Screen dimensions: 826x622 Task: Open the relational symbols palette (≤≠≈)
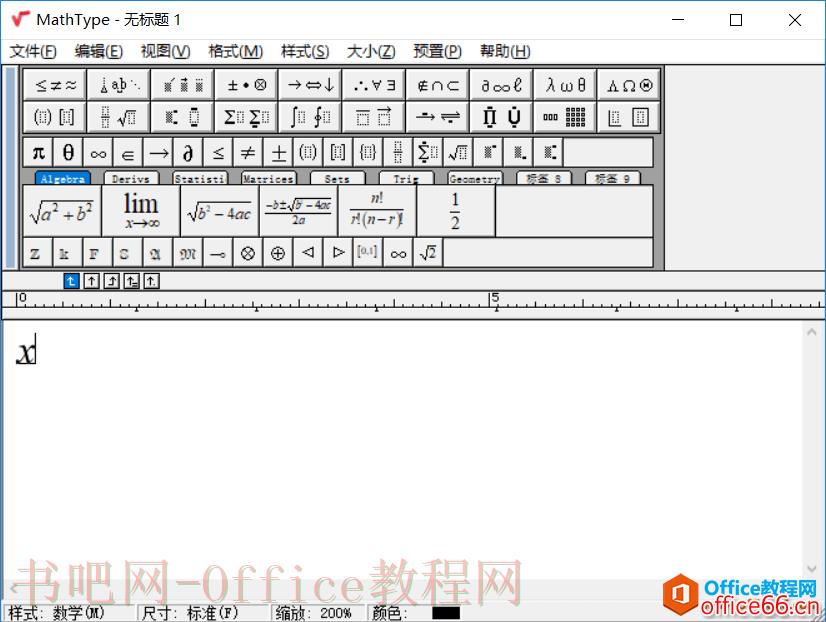pos(55,84)
